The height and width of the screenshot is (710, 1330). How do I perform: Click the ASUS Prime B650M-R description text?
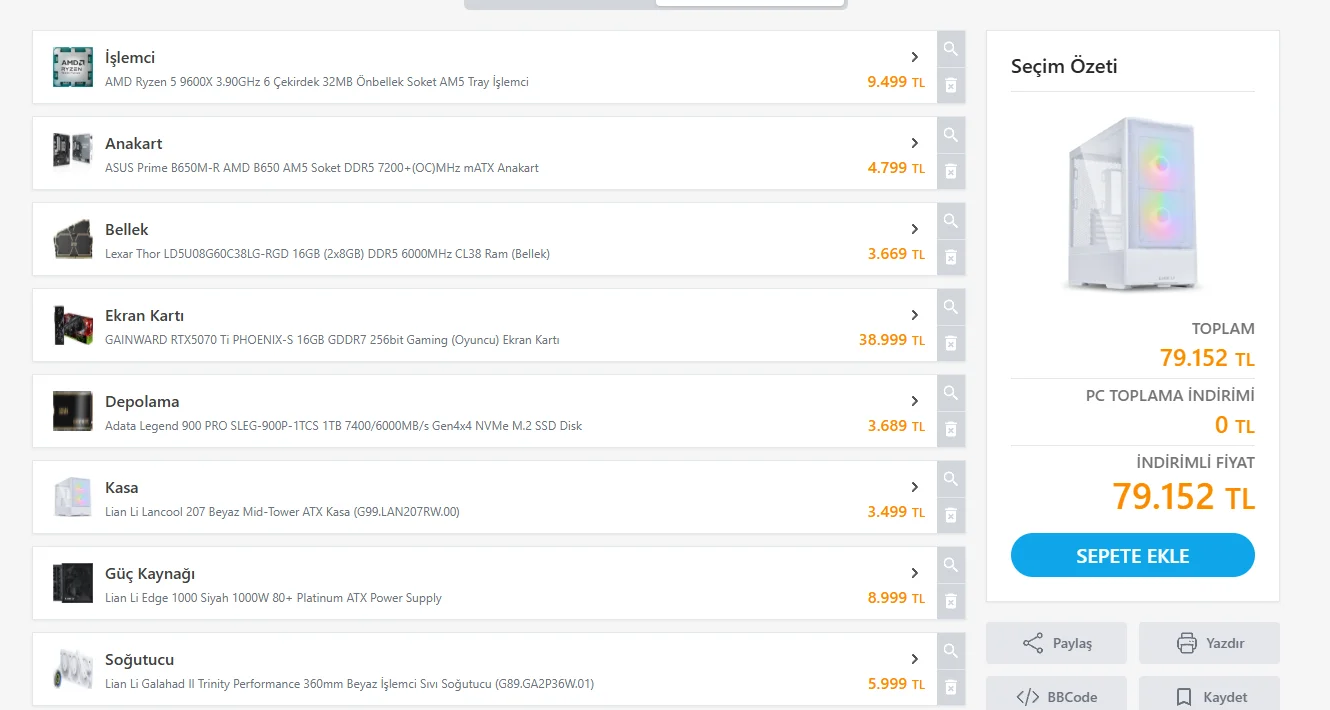tap(322, 168)
